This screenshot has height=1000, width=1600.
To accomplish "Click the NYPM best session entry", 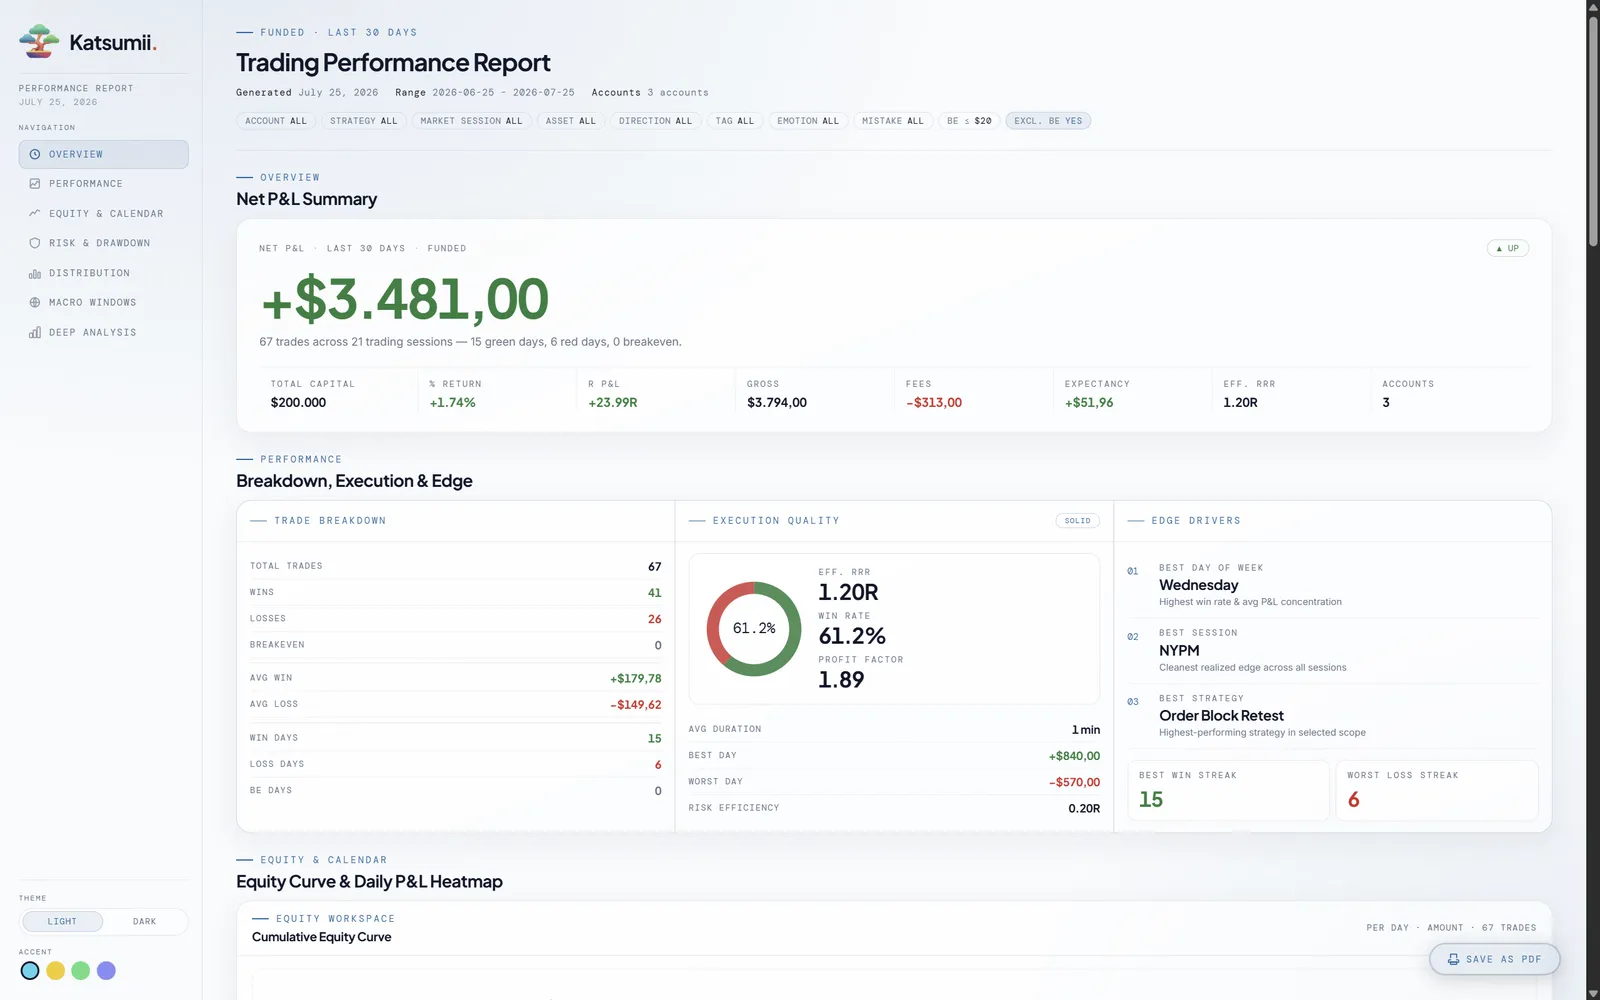I will coord(1332,650).
